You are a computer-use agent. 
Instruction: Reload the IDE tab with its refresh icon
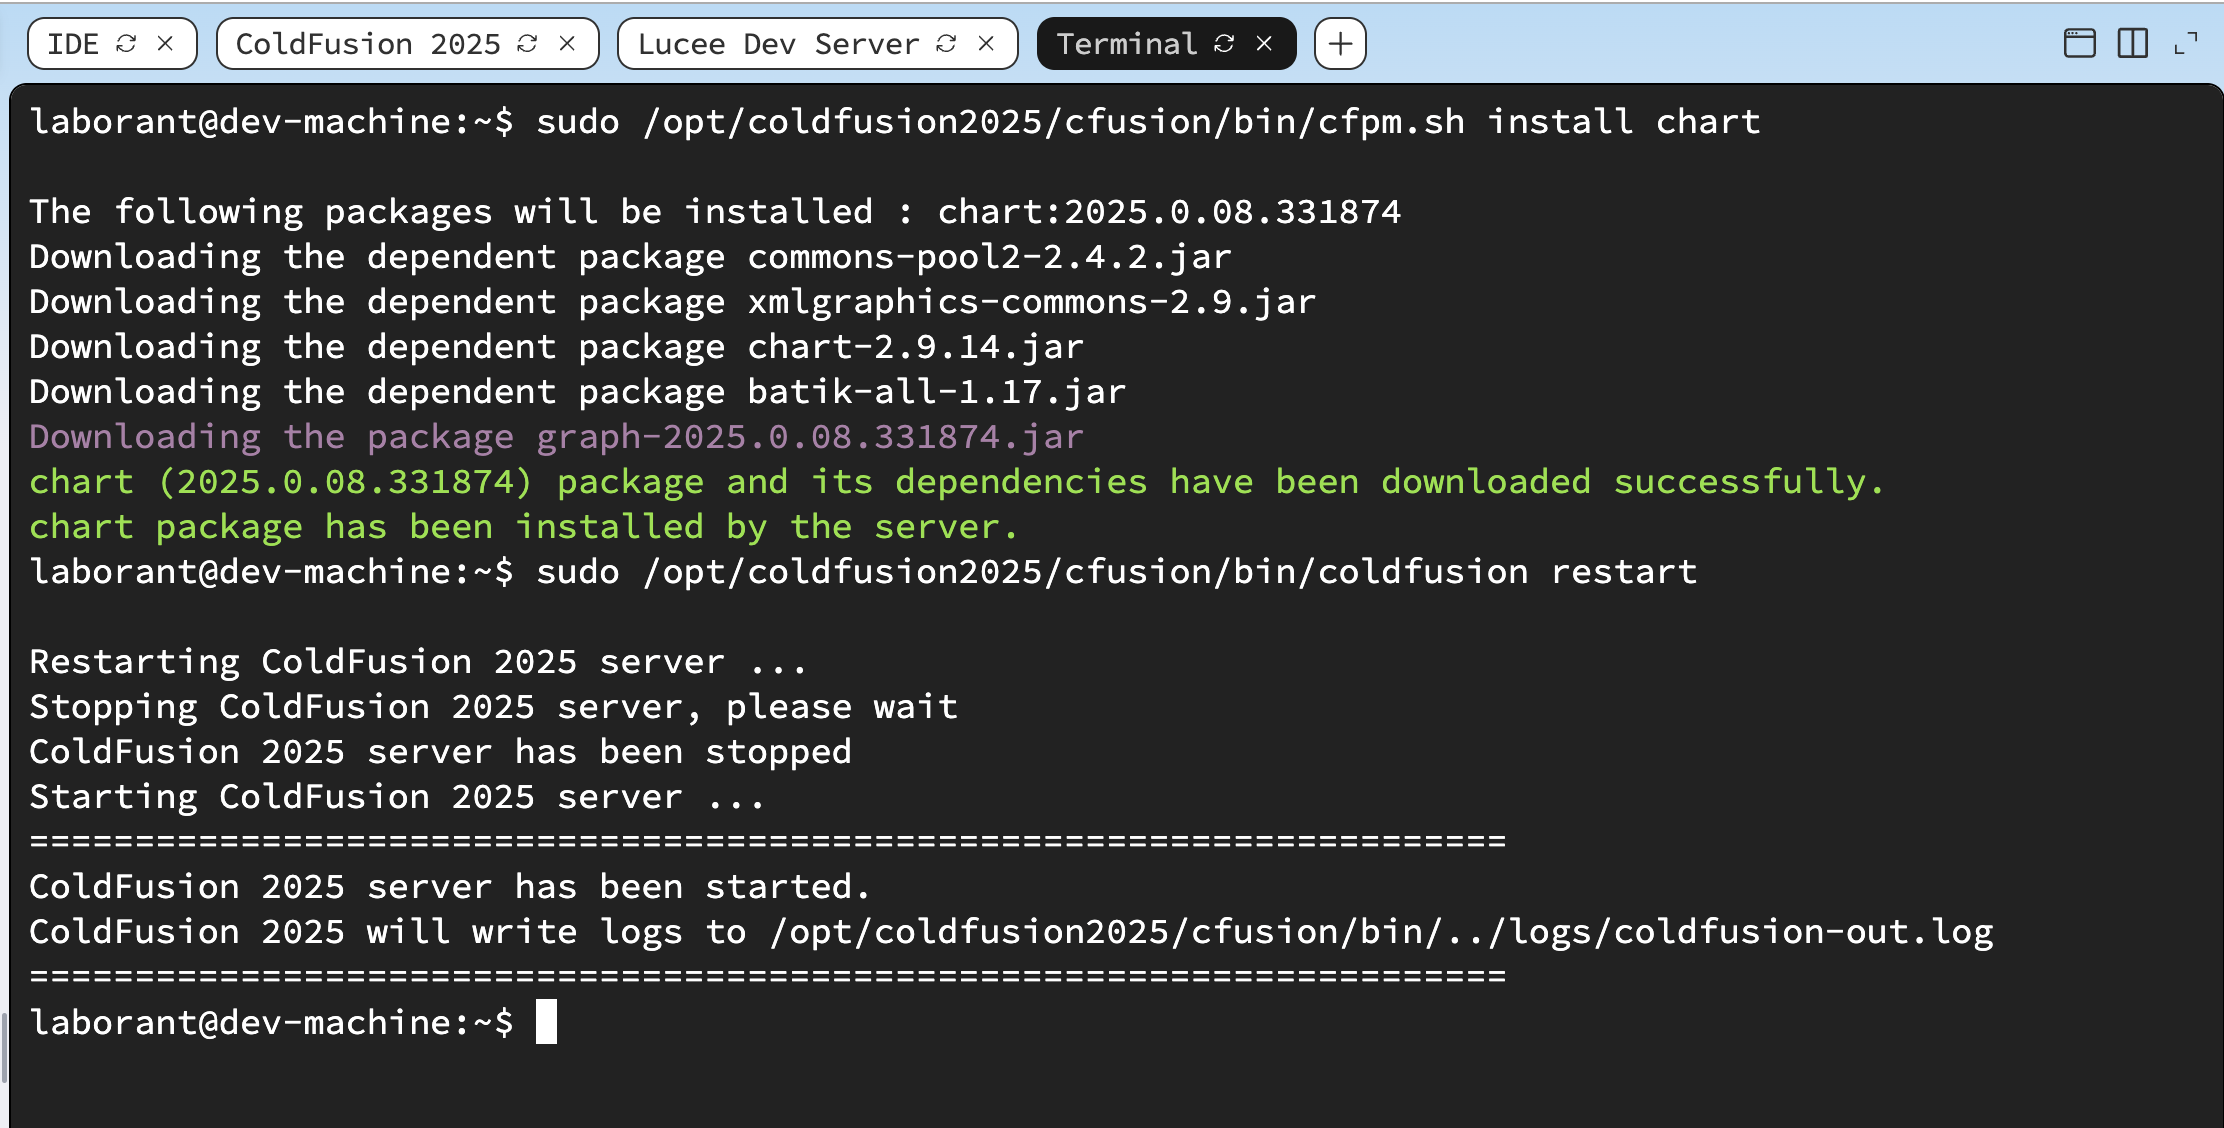click(126, 44)
